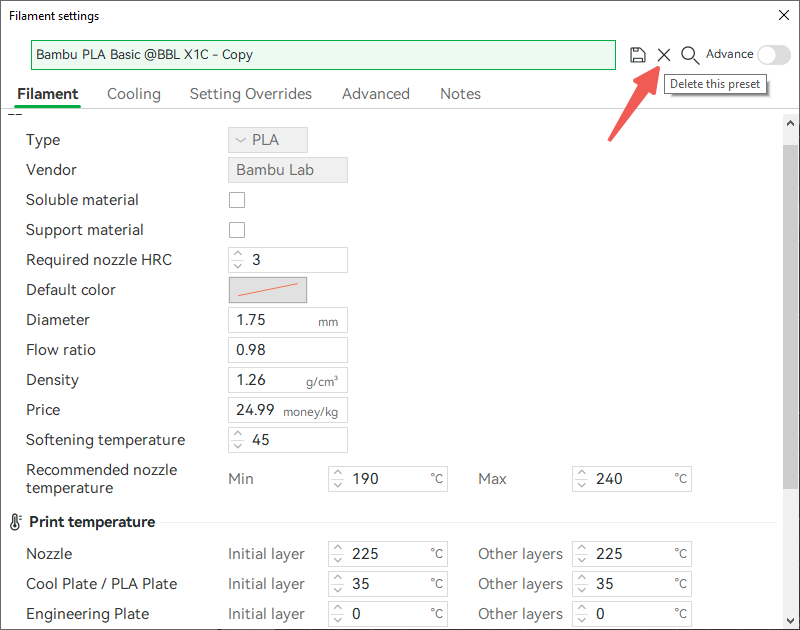Decrease Nozzle initial layer temperature
Screen dimensions: 800x630
click(338, 560)
